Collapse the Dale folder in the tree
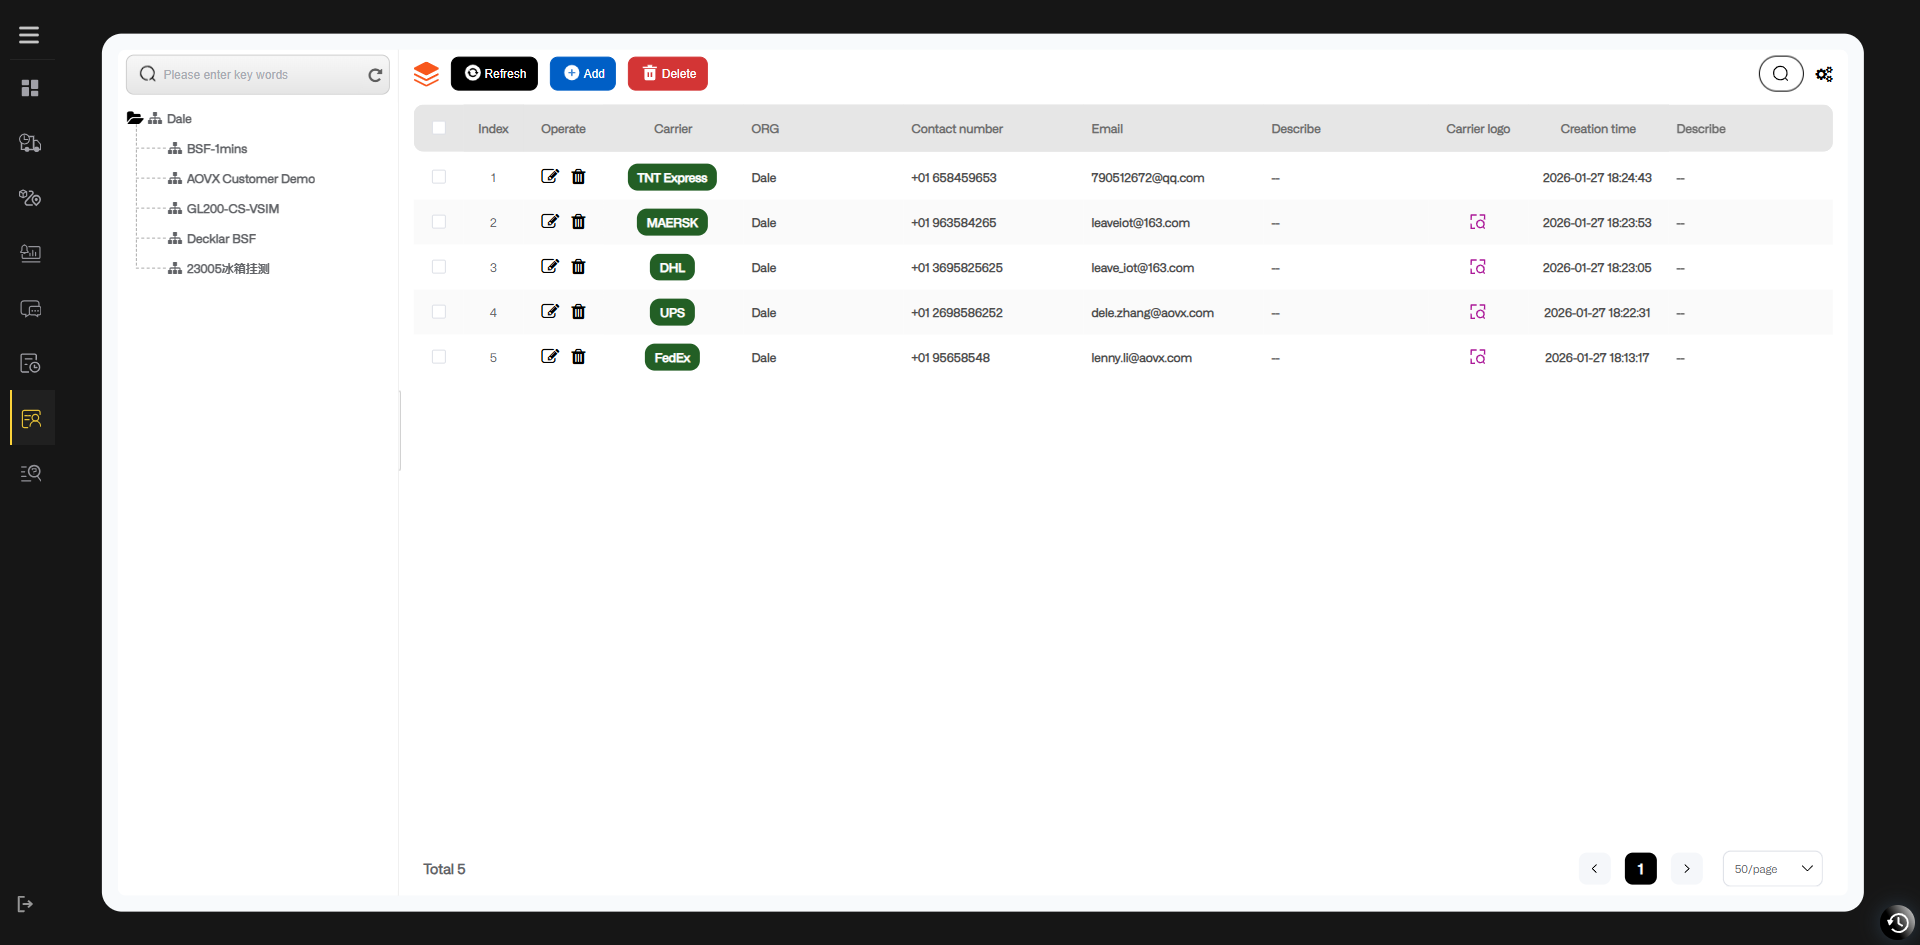The image size is (1920, 945). point(135,118)
